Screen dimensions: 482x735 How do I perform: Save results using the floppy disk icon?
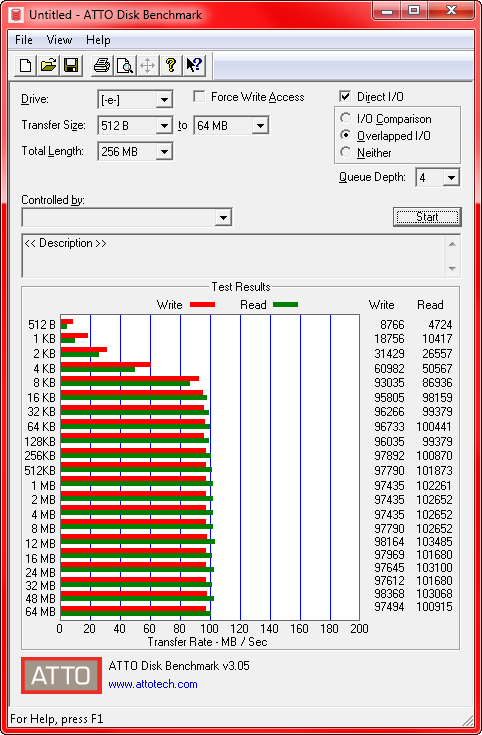coord(71,65)
